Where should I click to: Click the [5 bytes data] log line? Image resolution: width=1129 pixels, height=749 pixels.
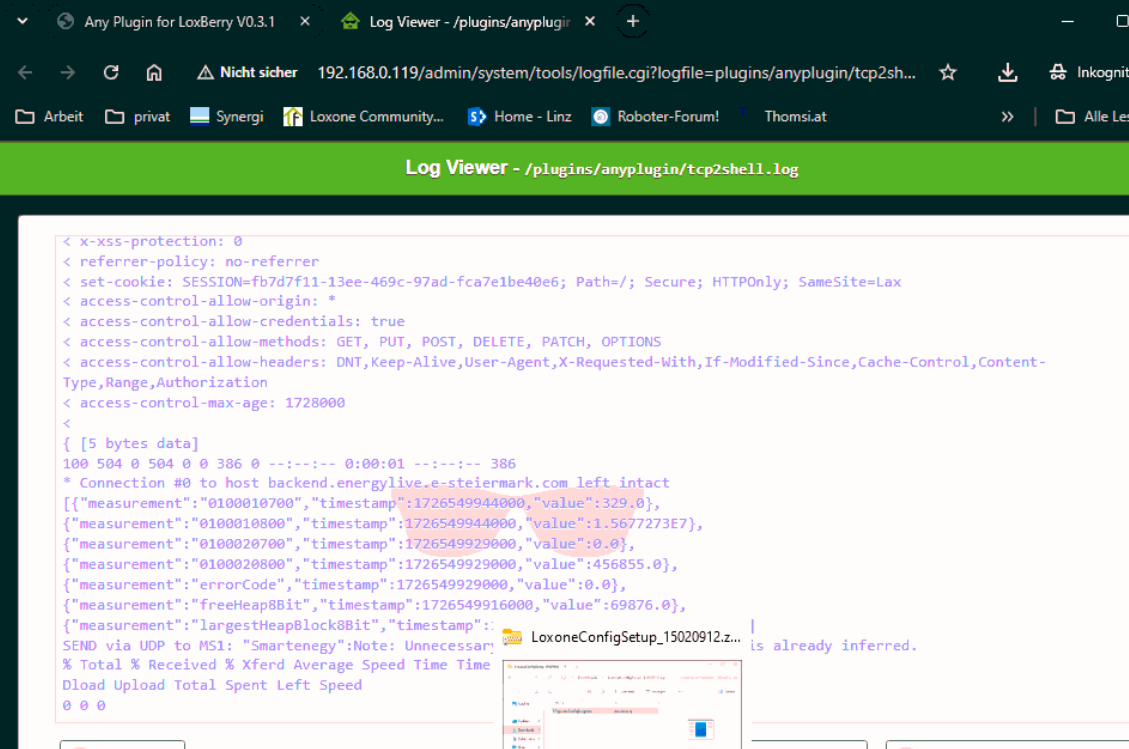pyautogui.click(x=130, y=443)
